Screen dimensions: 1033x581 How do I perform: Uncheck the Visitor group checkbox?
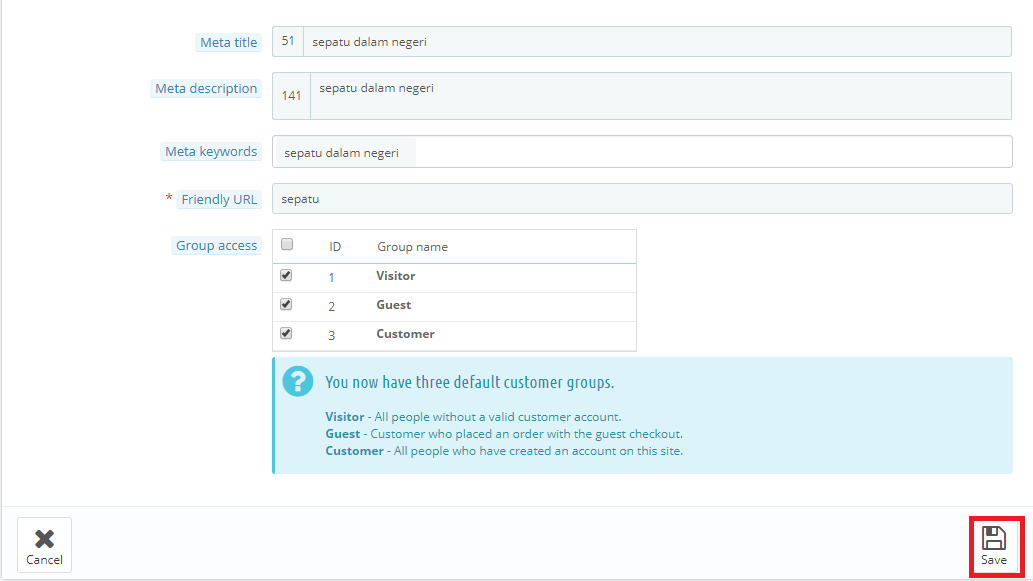[x=287, y=275]
